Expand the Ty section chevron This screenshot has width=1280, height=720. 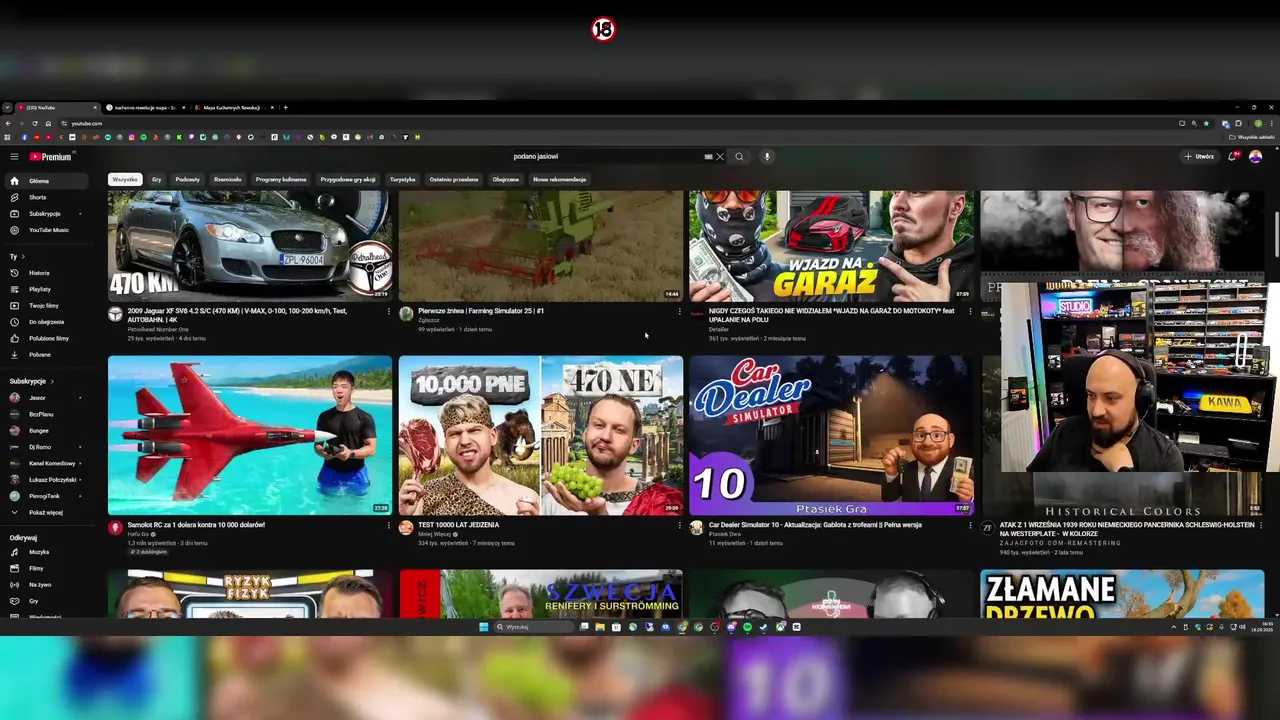(23, 256)
